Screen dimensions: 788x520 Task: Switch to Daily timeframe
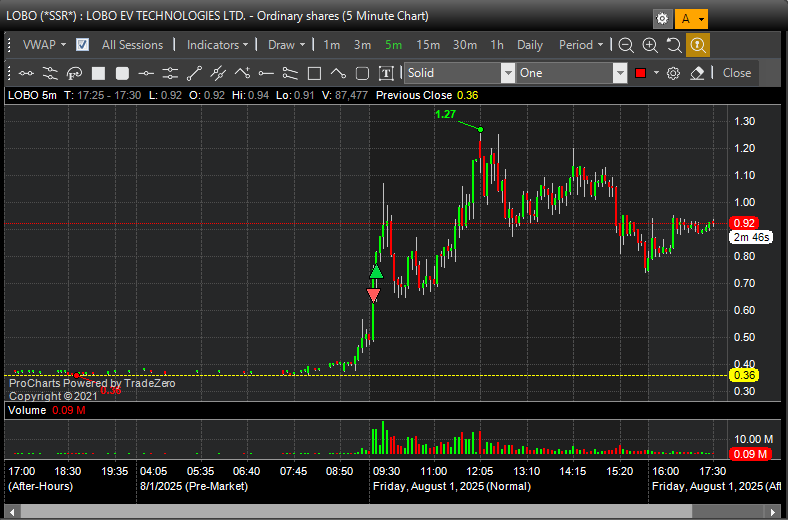(x=530, y=45)
